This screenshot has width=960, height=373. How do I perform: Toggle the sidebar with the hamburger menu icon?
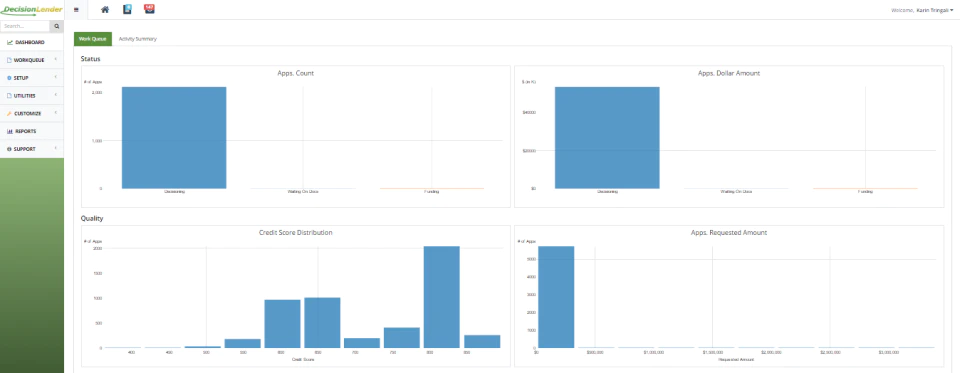click(76, 10)
